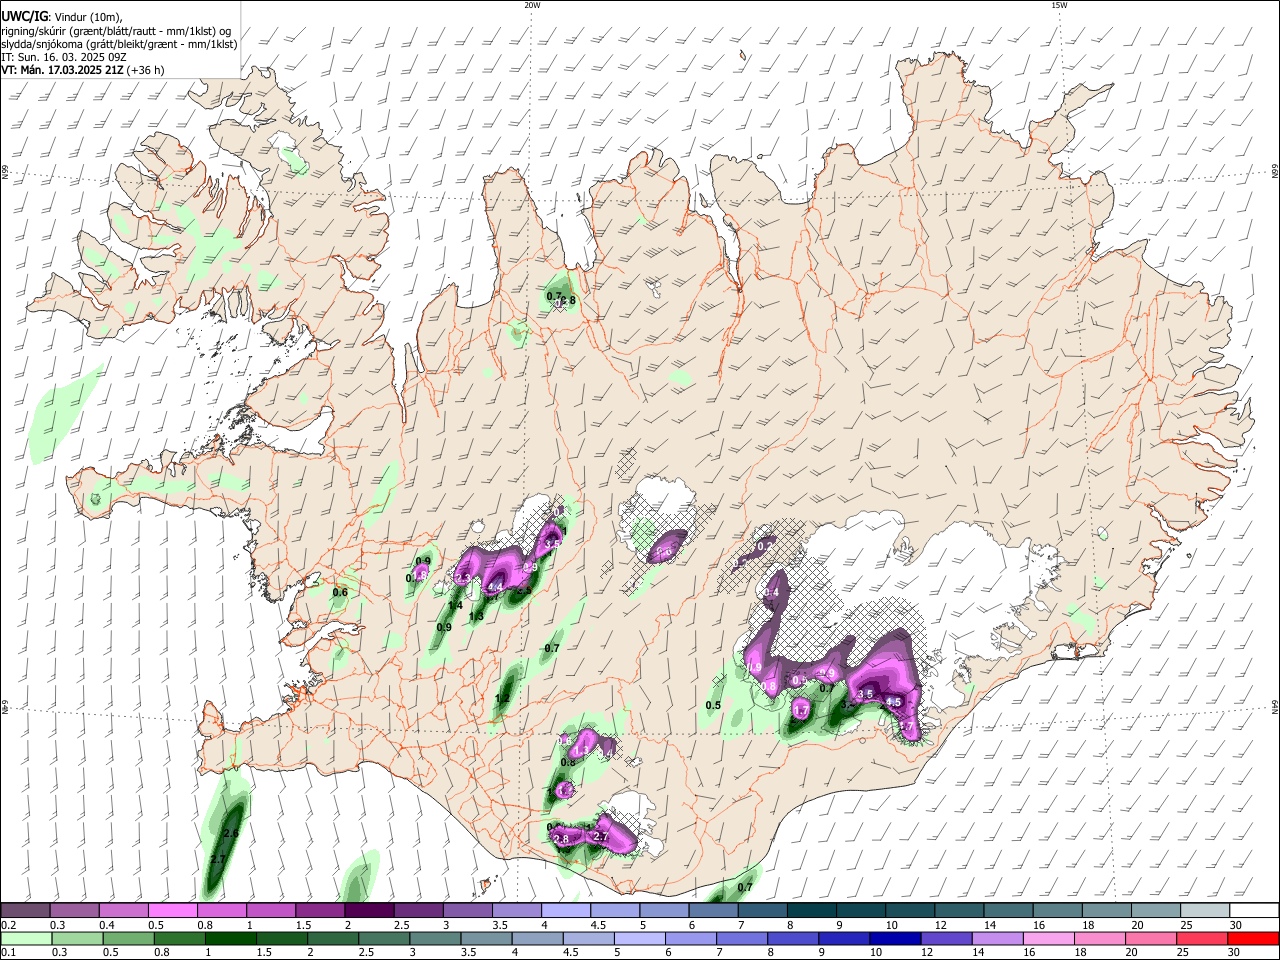This screenshot has height=960, width=1280.
Task: Click the '15W' longitude label
Action: click(x=1059, y=5)
